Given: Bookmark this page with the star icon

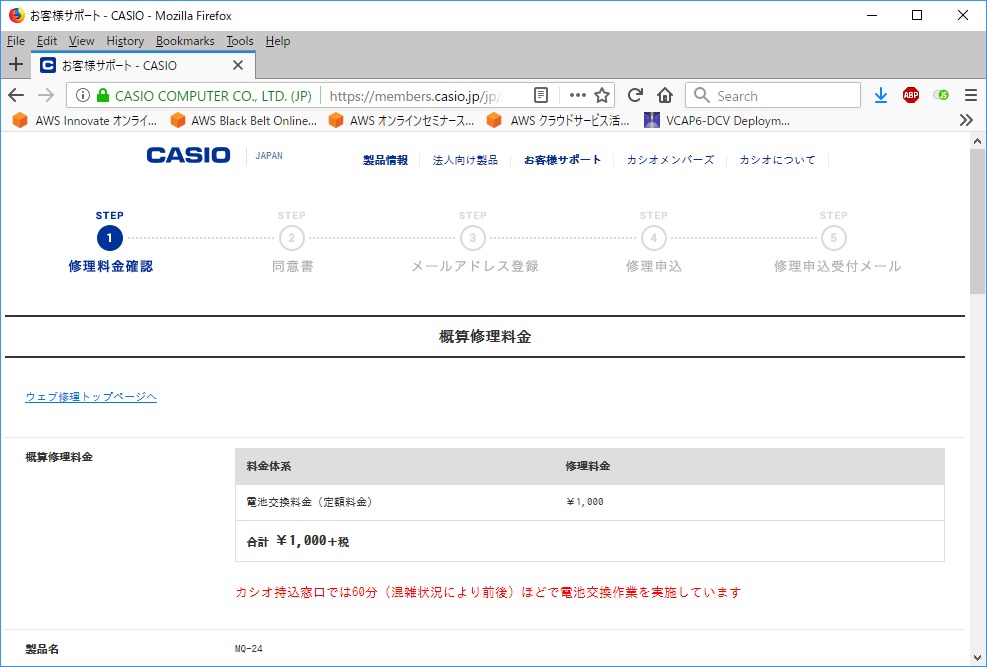Looking at the screenshot, I should click(602, 96).
